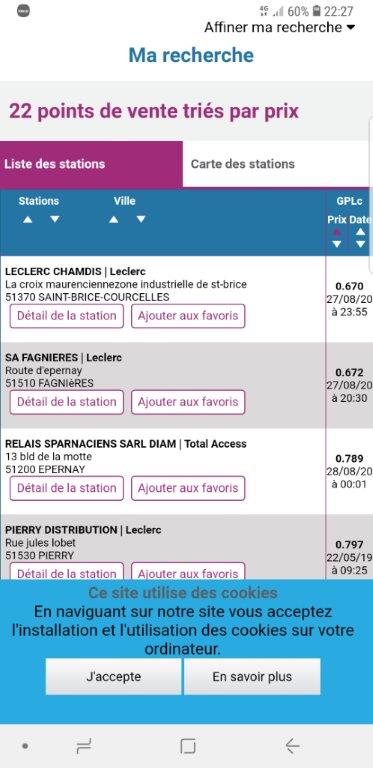Open Android recent apps button
The height and width of the screenshot is (768, 373).
point(84,746)
